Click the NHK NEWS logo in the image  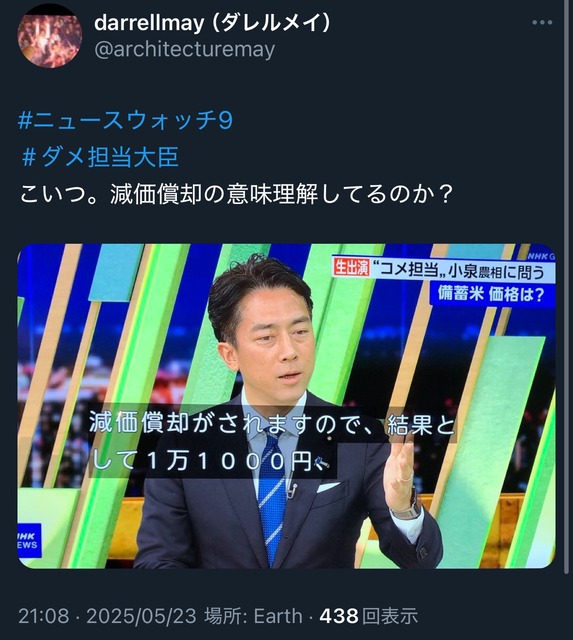(x=29, y=540)
